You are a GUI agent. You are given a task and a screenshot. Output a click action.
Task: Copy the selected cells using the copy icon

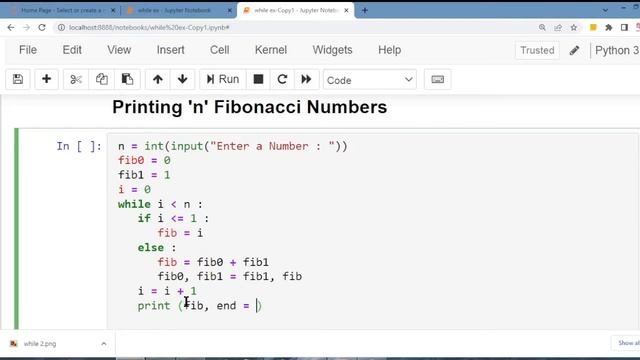[102, 79]
